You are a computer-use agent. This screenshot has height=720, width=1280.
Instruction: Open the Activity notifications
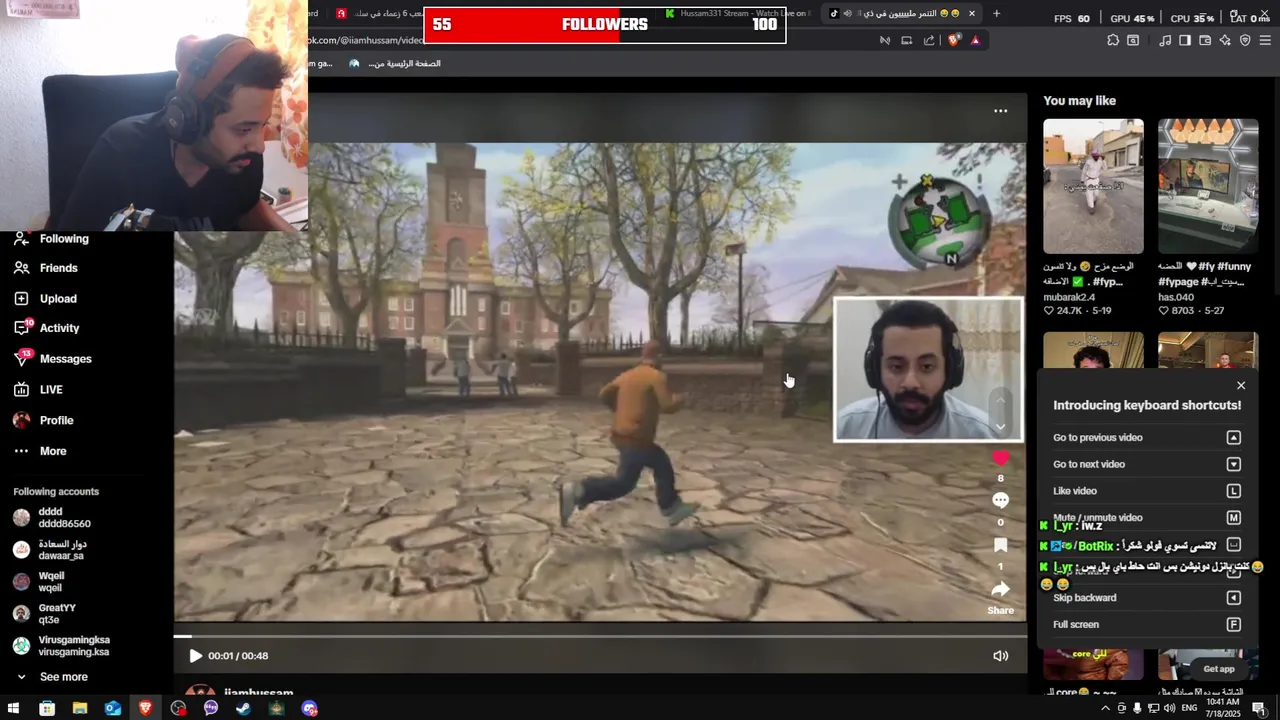[46, 328]
